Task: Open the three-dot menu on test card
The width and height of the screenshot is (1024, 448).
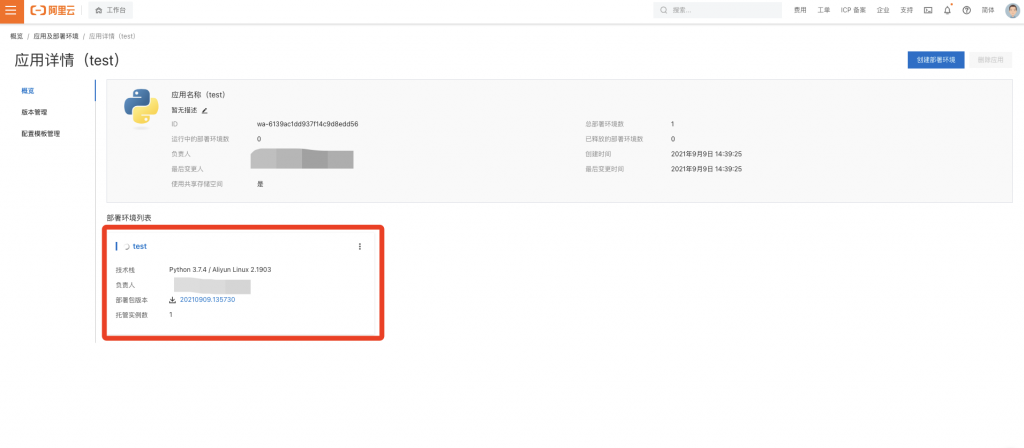Action: (x=360, y=246)
